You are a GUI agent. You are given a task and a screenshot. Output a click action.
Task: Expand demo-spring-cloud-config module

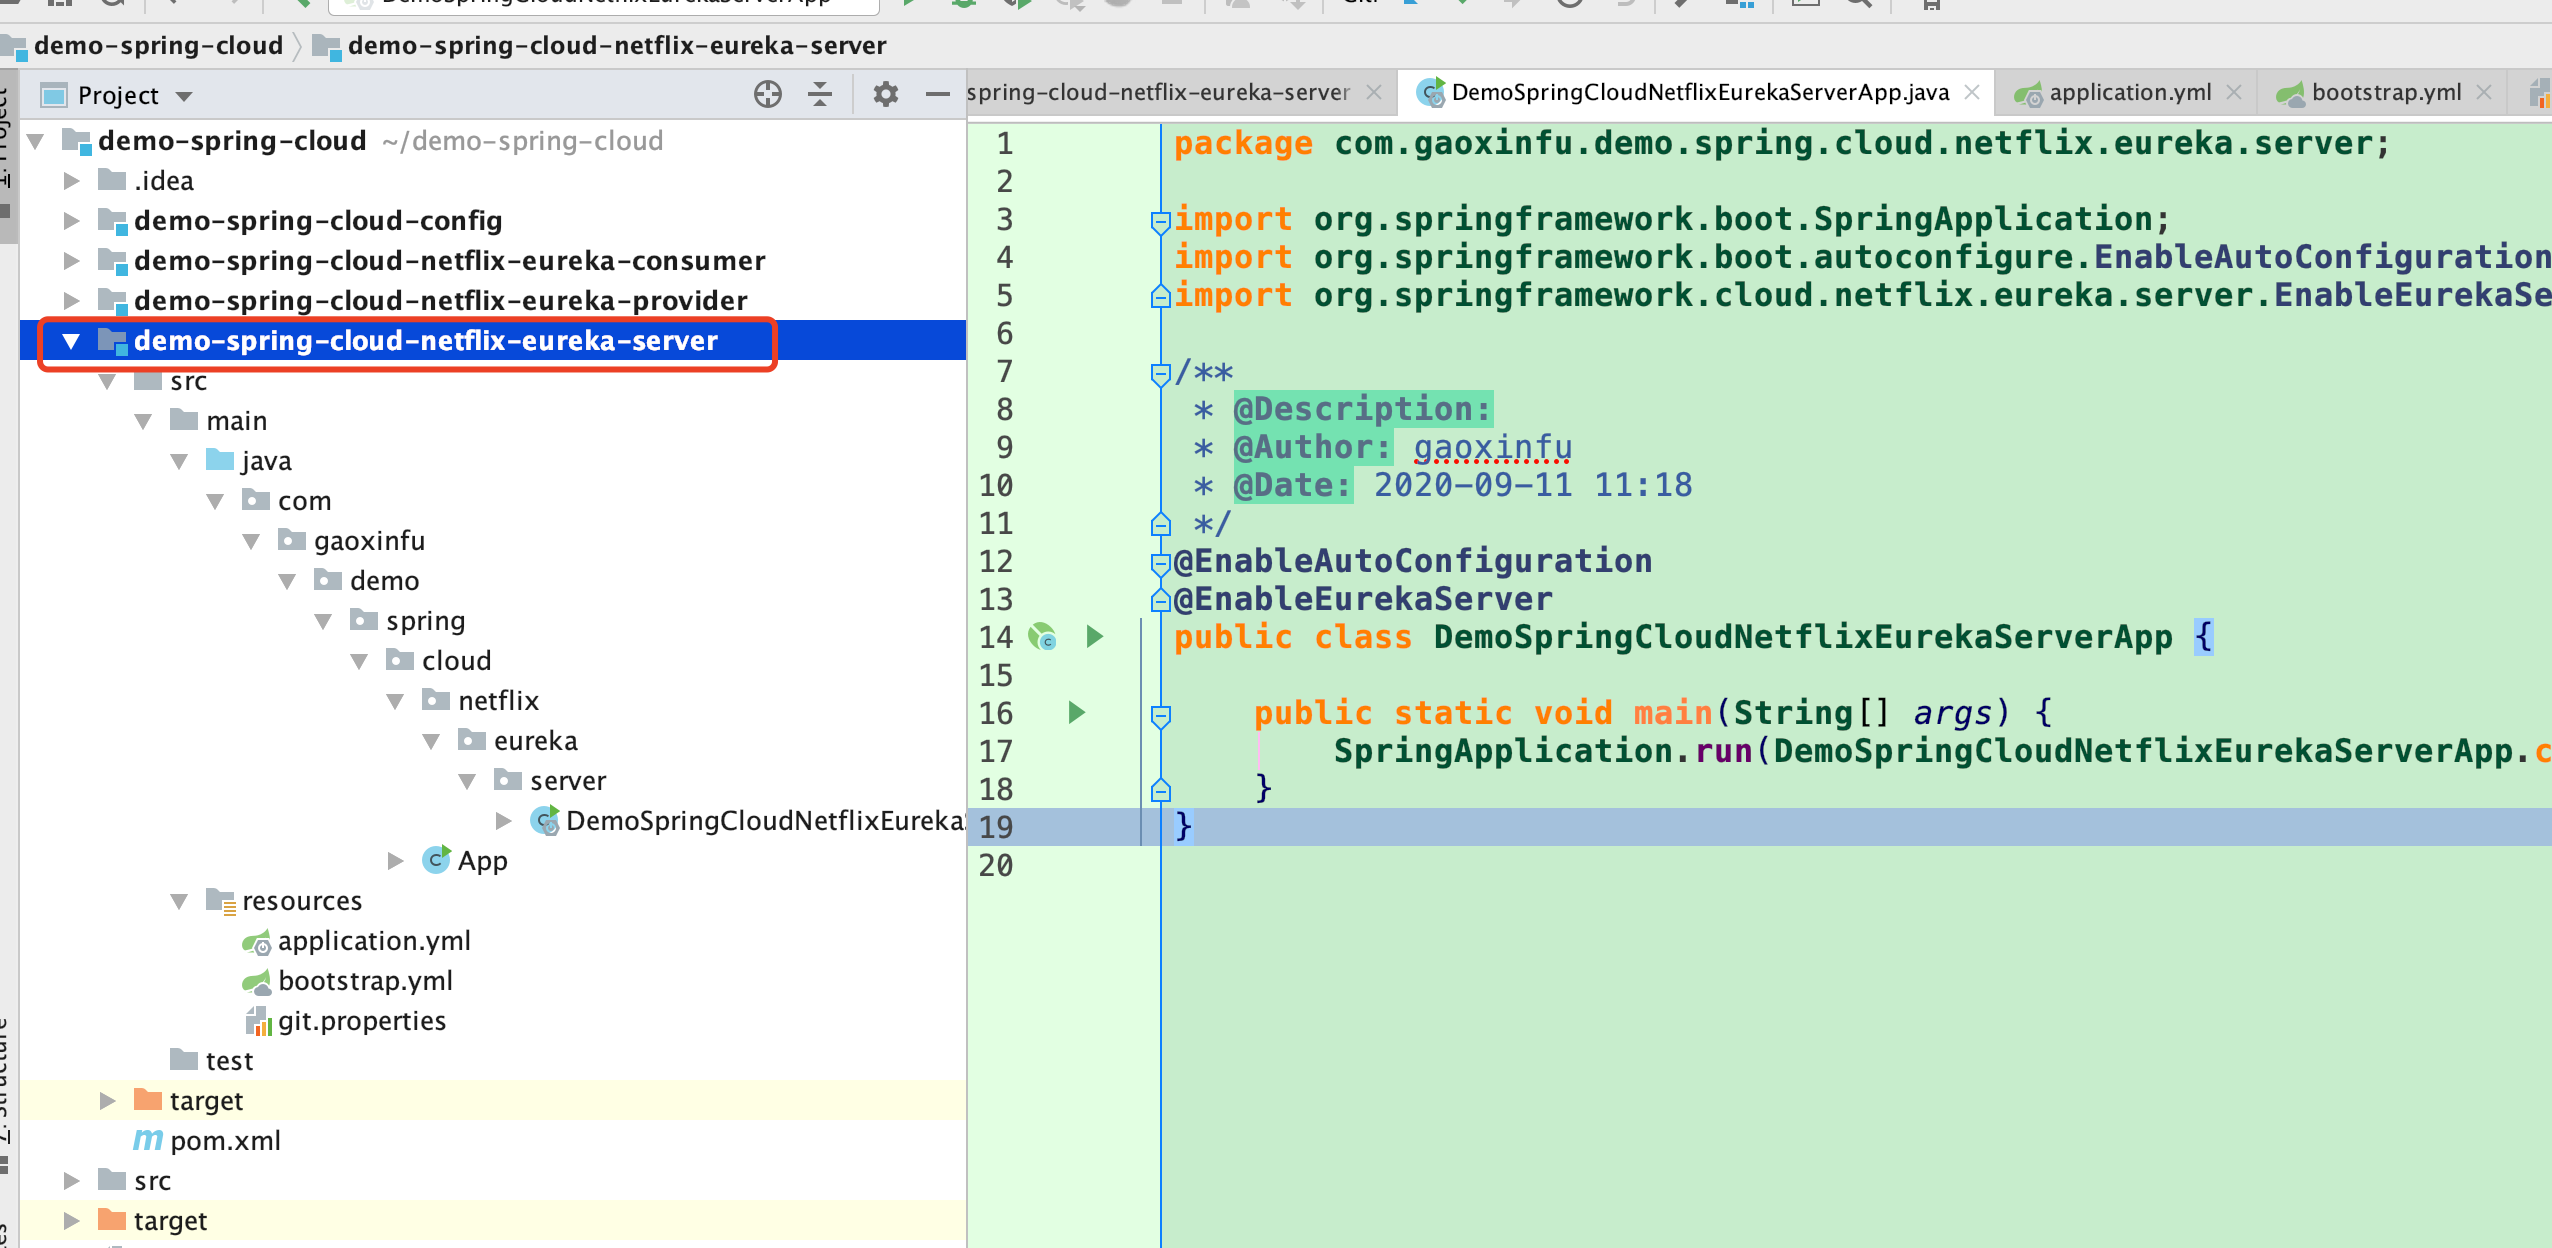tap(71, 221)
